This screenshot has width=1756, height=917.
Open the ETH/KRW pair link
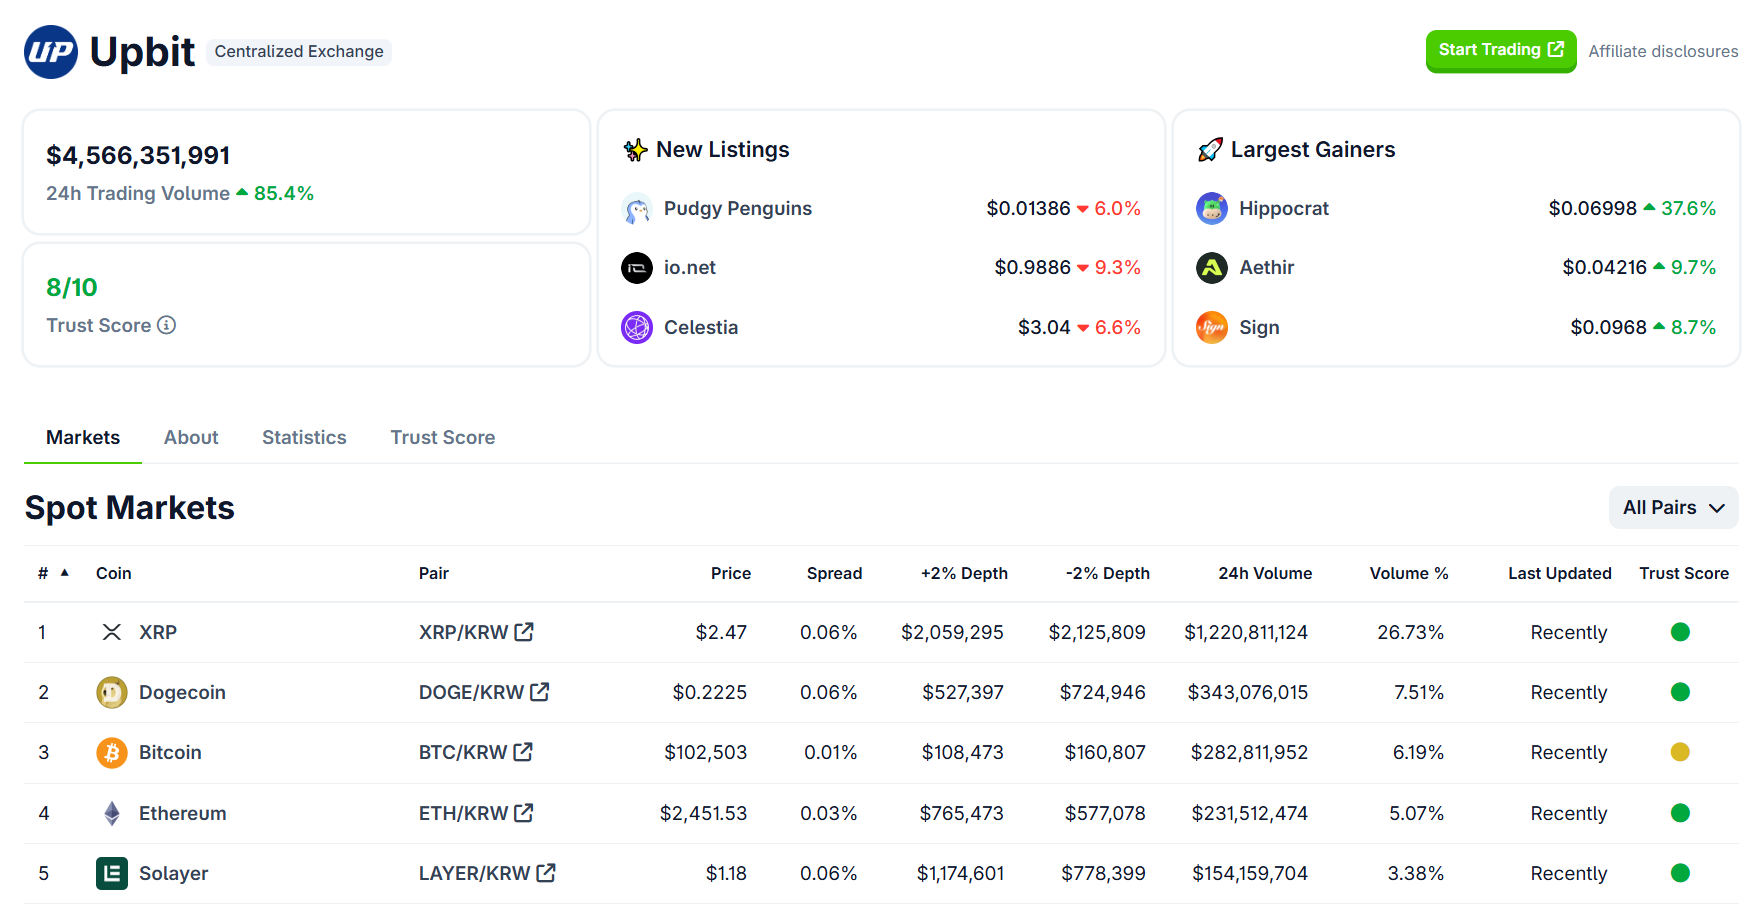click(464, 813)
